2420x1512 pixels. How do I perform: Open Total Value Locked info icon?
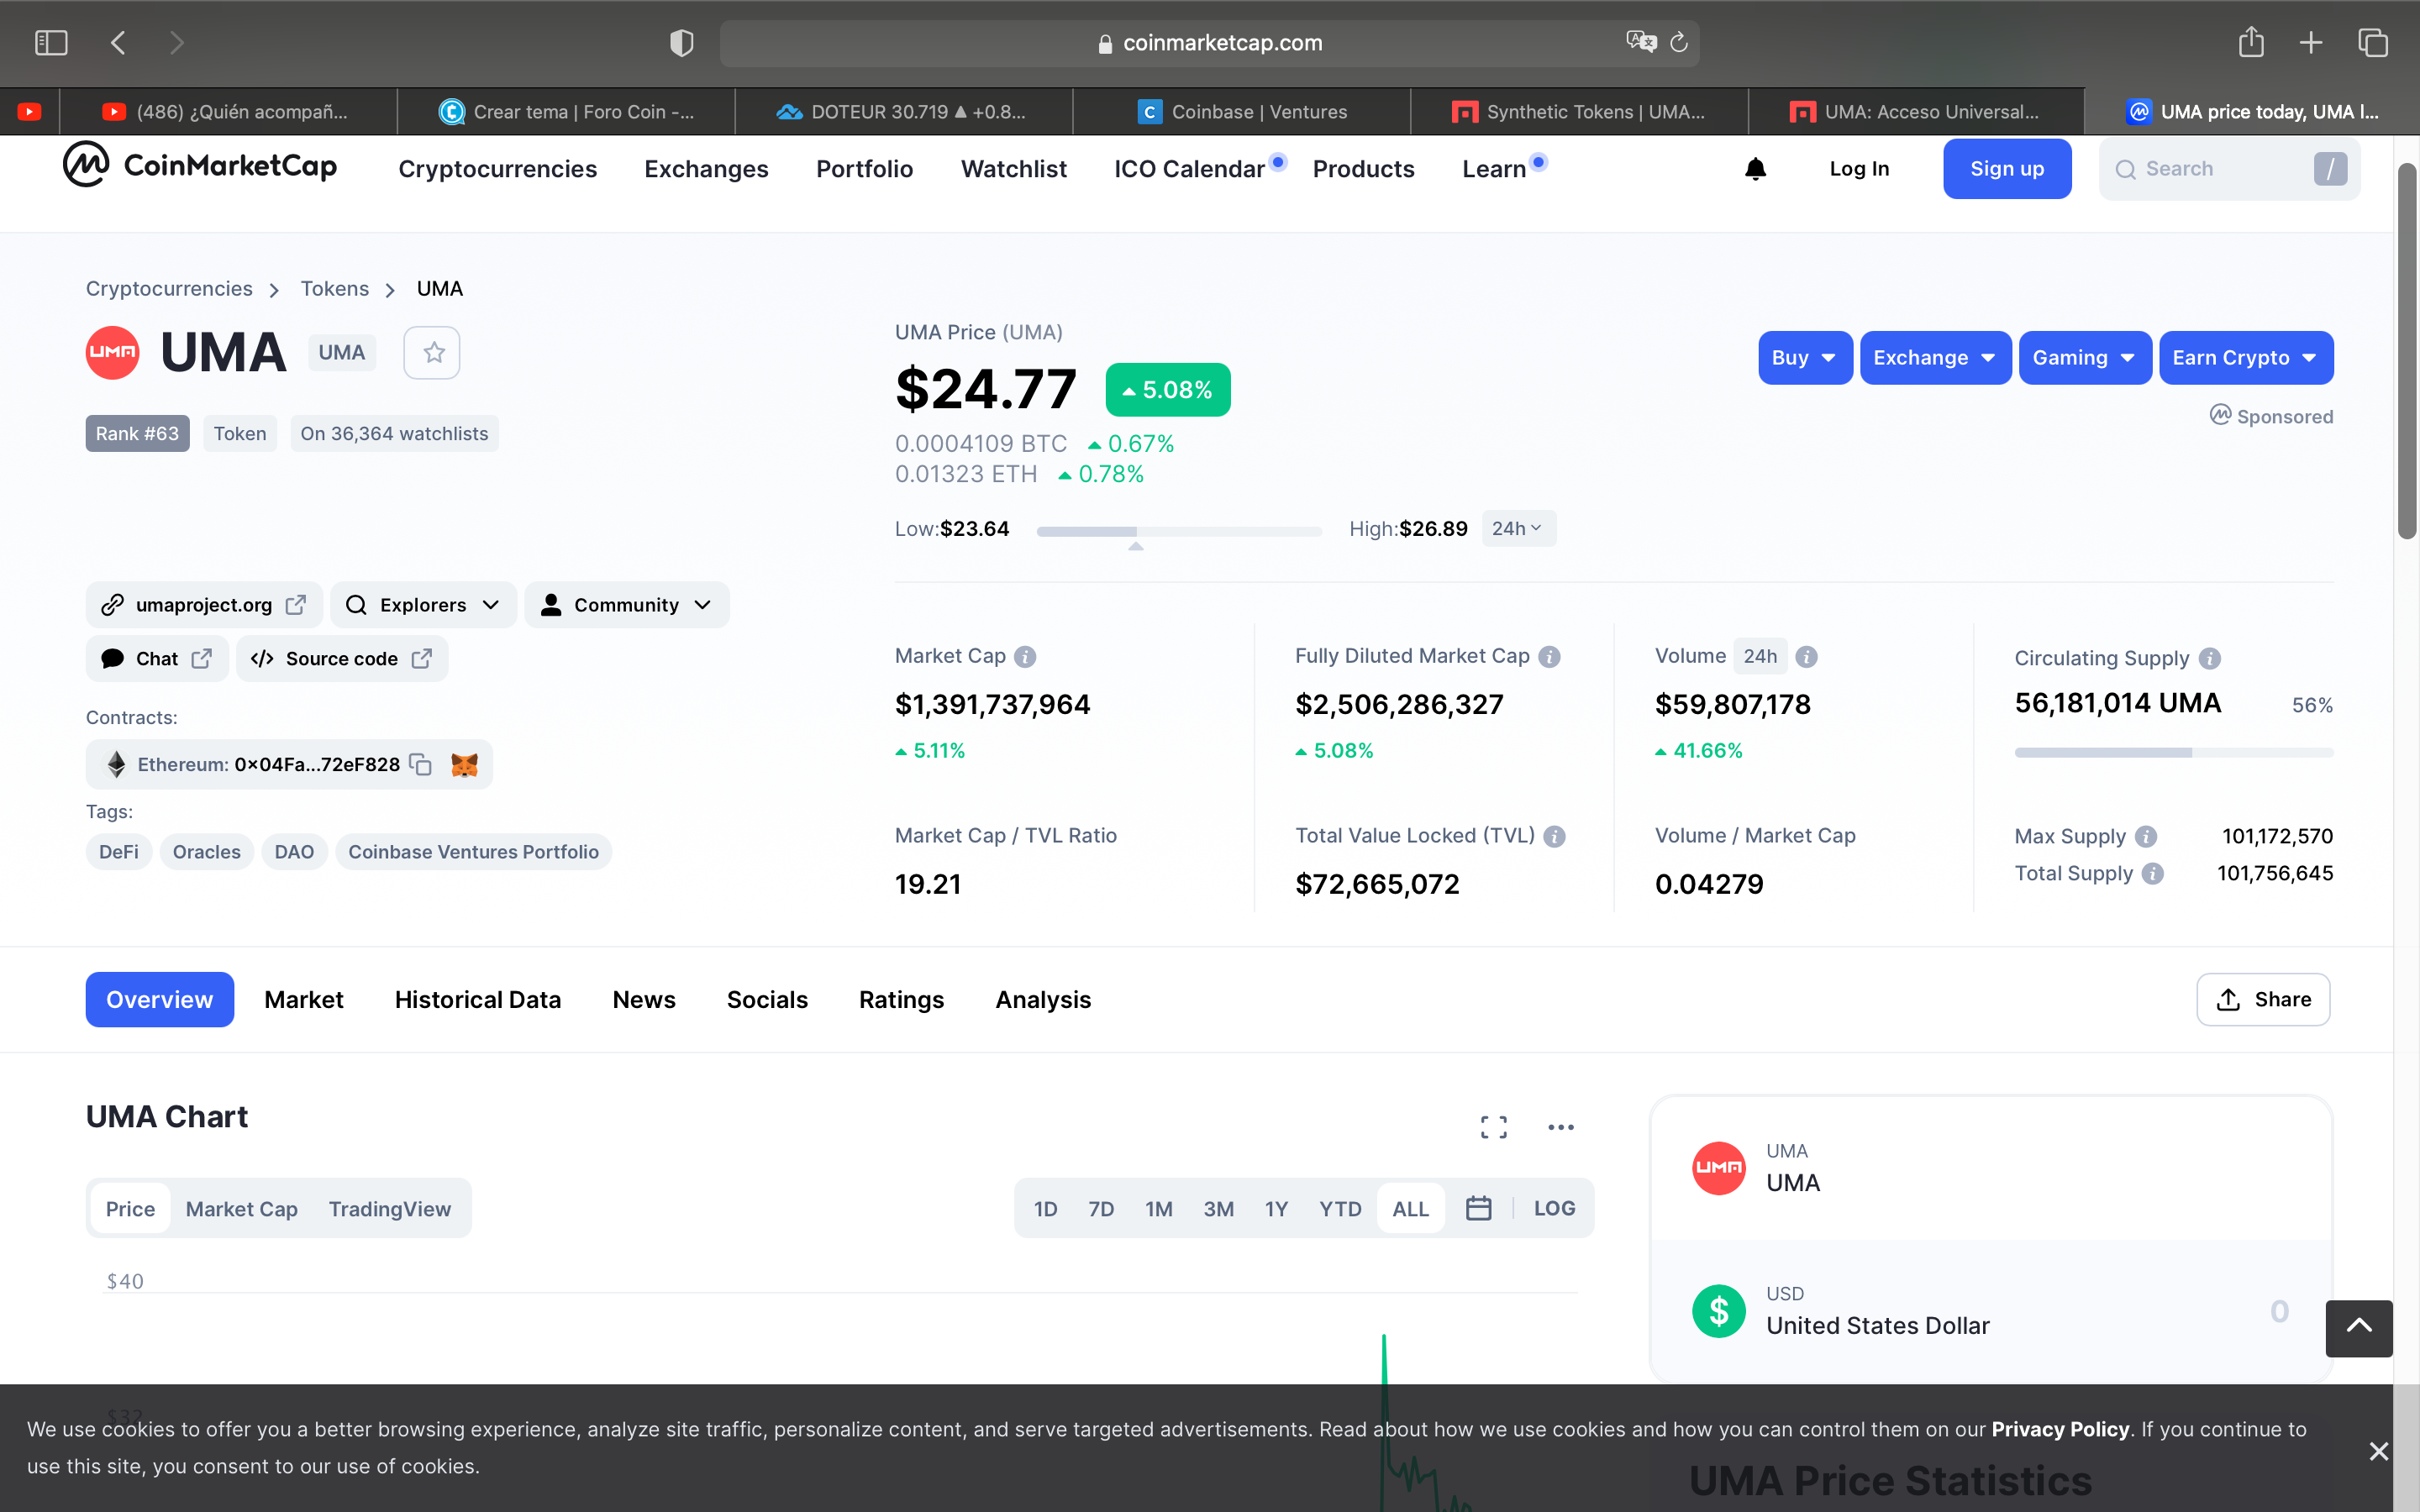tap(1554, 836)
